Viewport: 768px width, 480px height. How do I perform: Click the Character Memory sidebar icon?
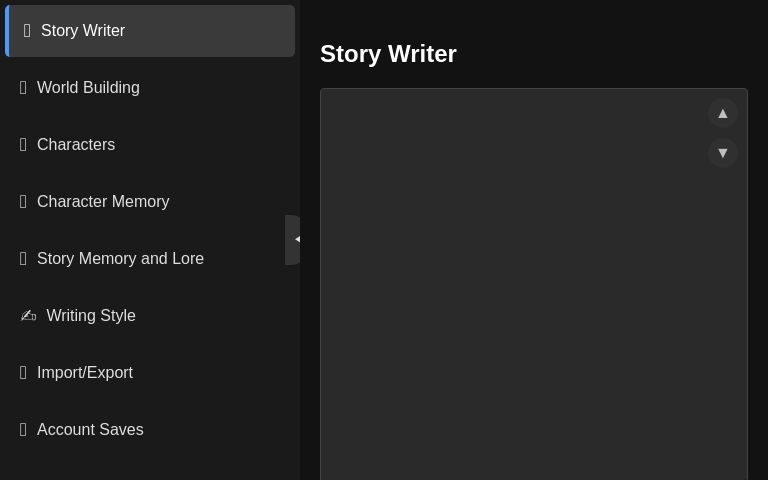tap(23, 202)
